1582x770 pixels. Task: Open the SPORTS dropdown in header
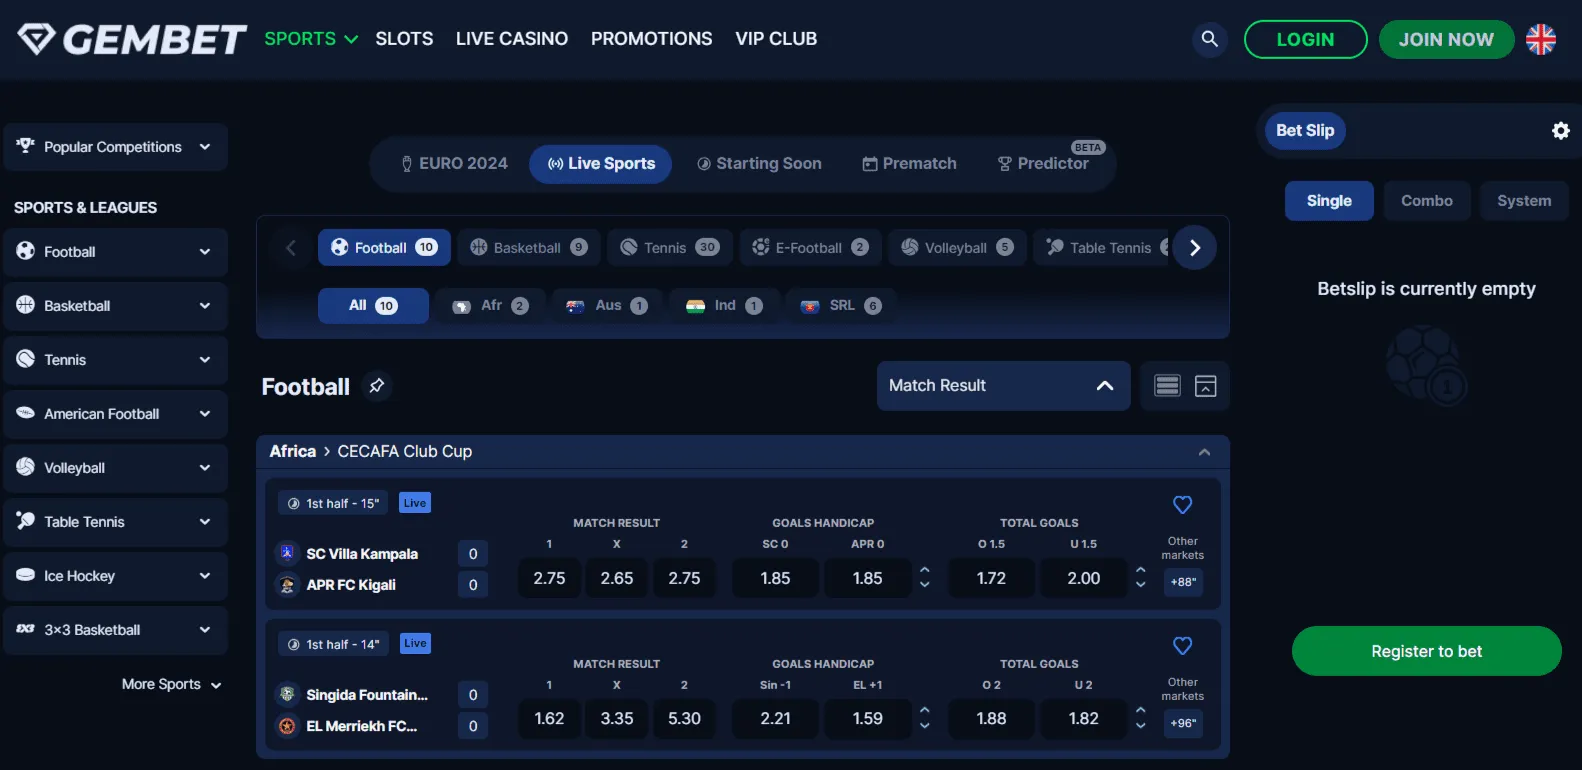coord(311,39)
